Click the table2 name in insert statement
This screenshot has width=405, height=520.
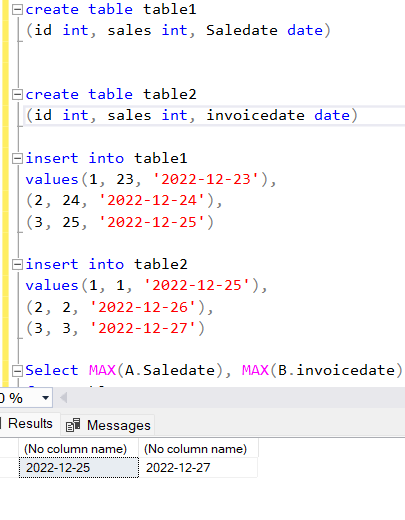pos(161,265)
